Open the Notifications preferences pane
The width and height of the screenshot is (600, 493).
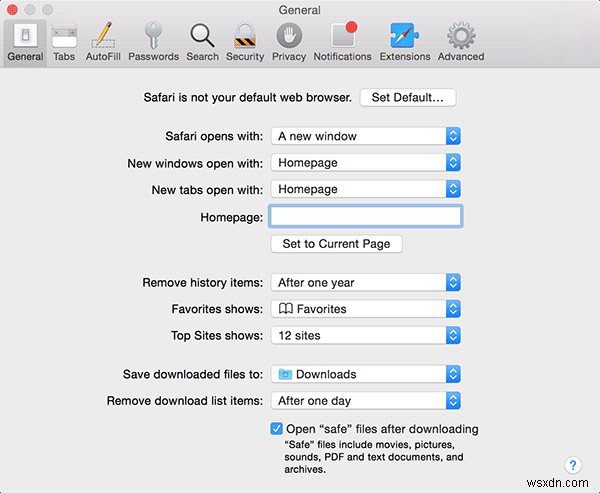point(342,42)
